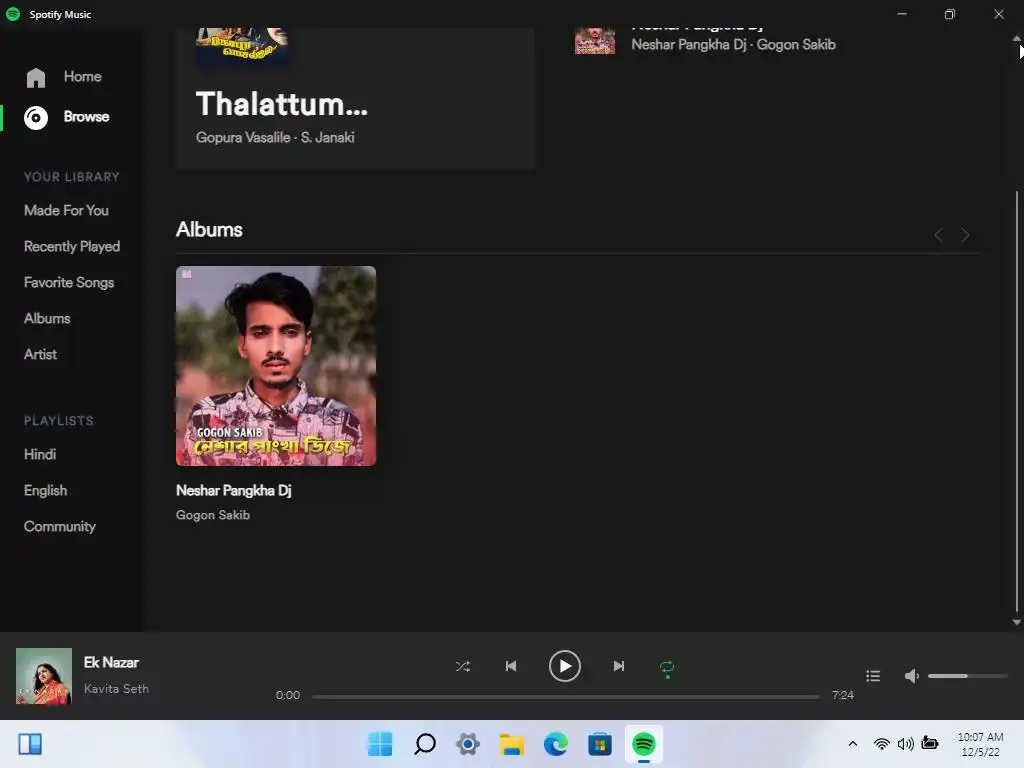Image resolution: width=1024 pixels, height=768 pixels.
Task: Toggle shuffle playback
Action: click(x=462, y=666)
